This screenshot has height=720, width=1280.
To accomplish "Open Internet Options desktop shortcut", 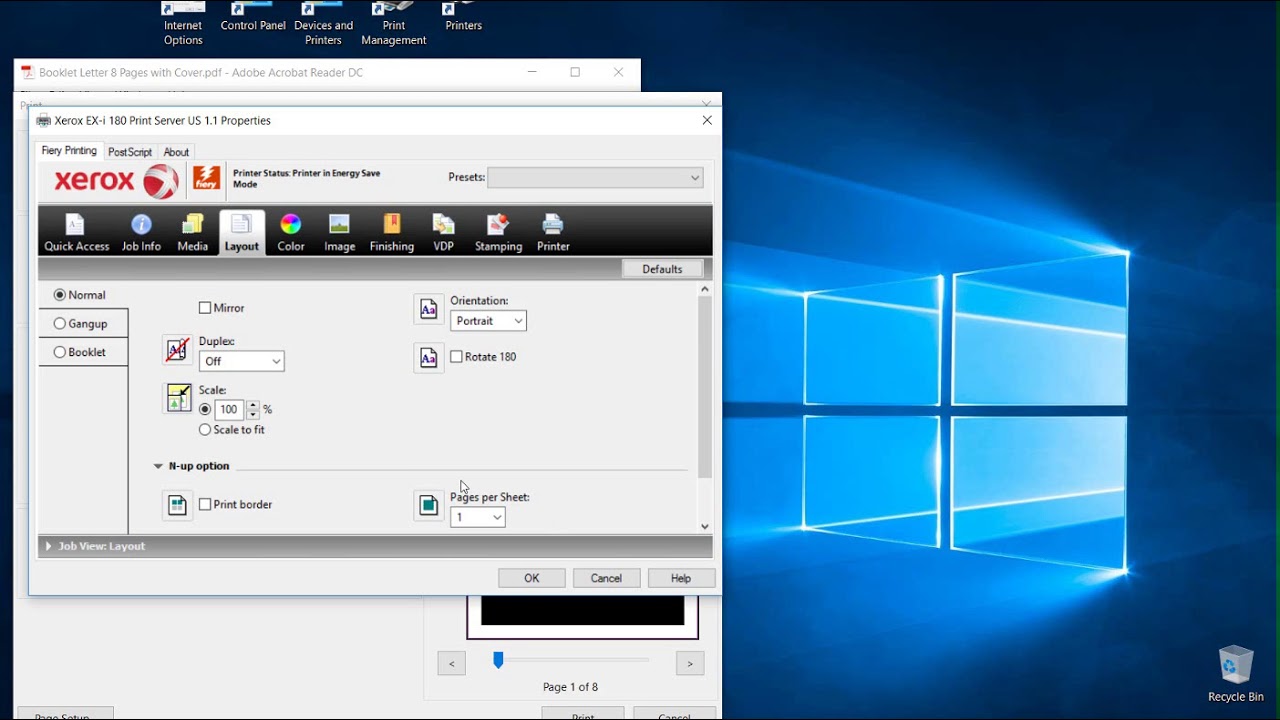I will [183, 24].
